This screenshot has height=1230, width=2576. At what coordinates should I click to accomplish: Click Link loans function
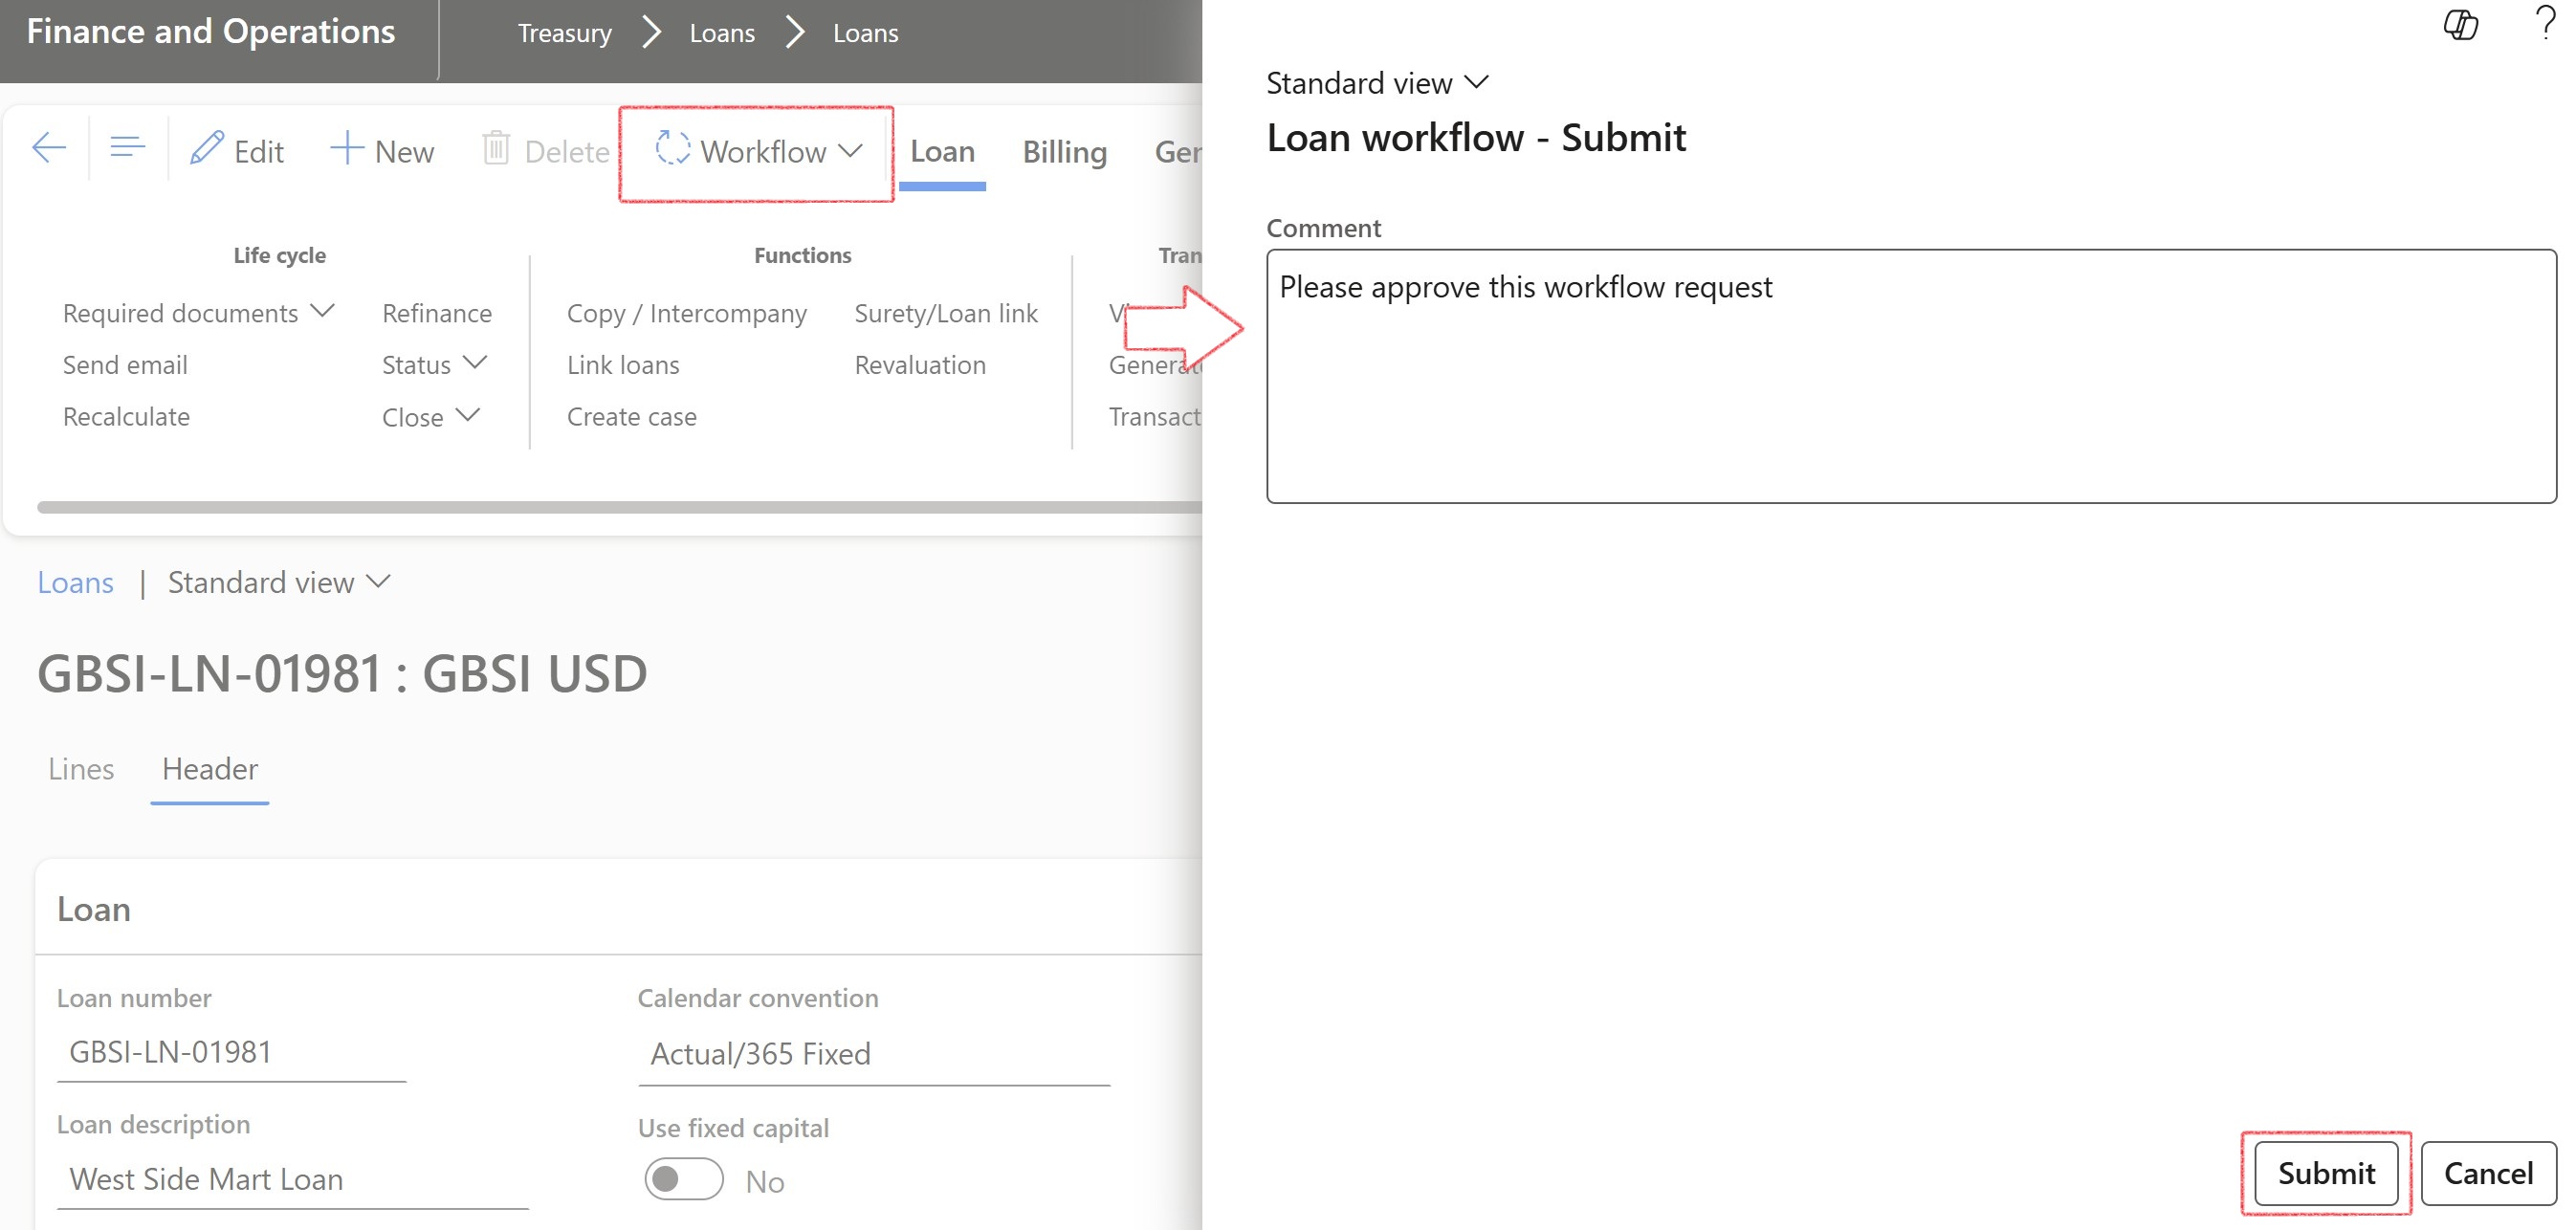623,365
